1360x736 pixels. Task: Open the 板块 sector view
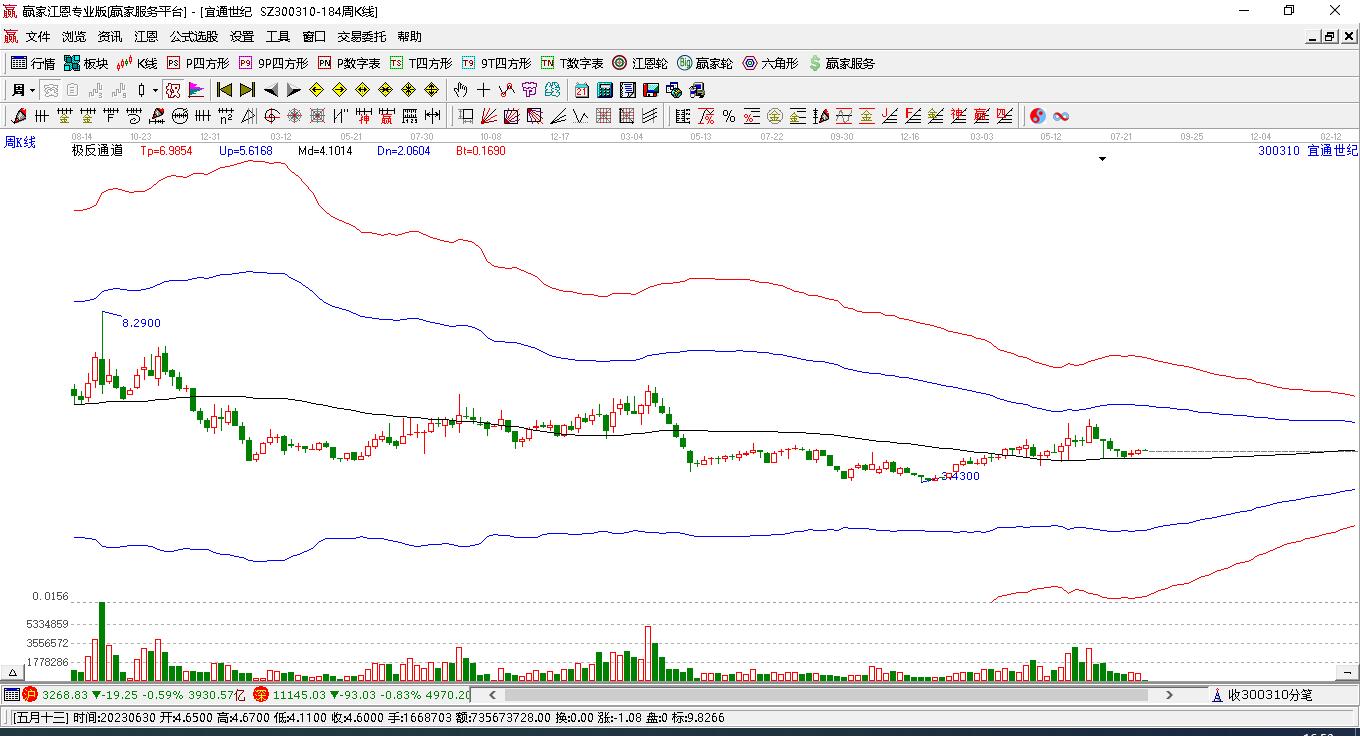(86, 63)
